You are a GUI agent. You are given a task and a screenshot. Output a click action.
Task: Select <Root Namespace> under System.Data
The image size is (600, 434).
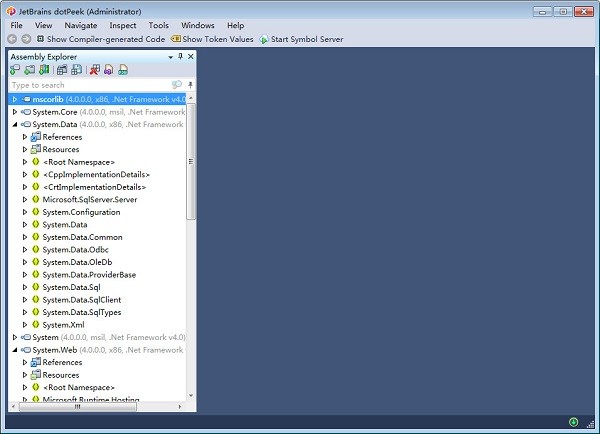[79, 162]
